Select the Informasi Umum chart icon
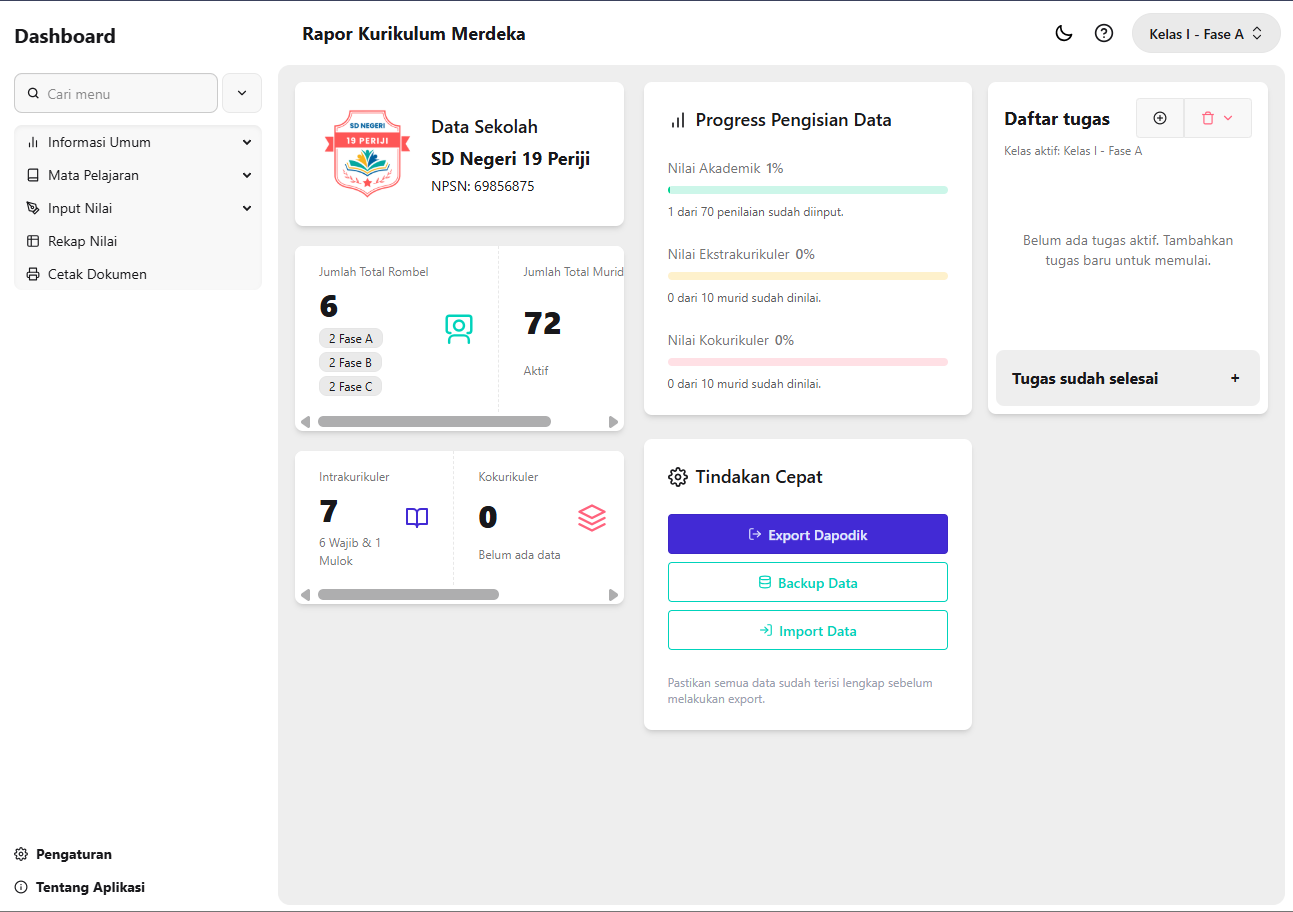 (31, 142)
